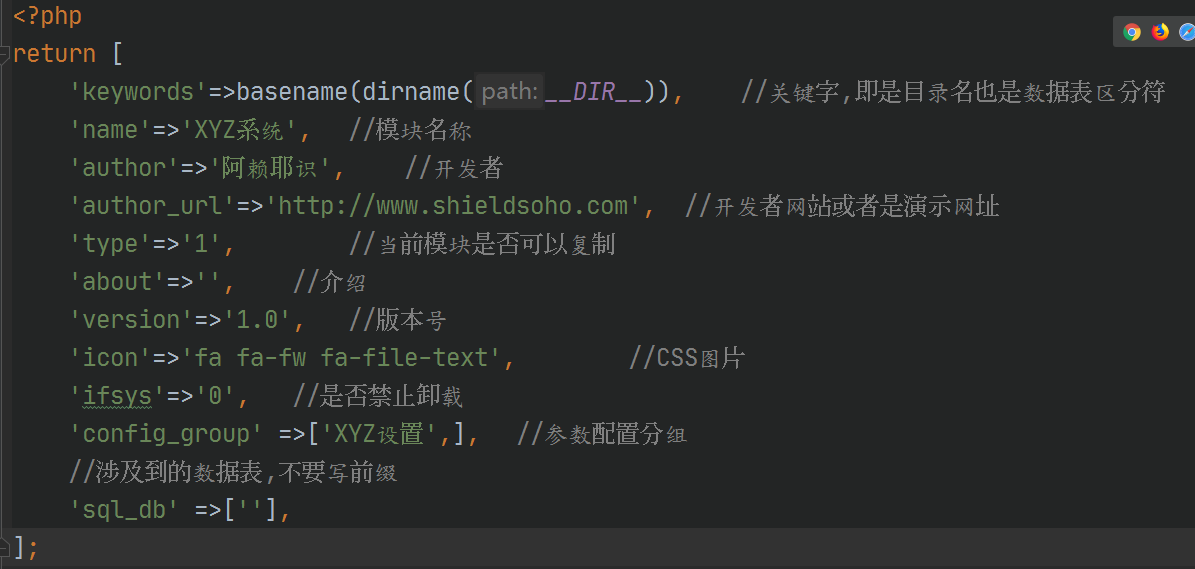Click the 'author' value 阿赖耶识
This screenshot has height=569, width=1195.
[269, 168]
